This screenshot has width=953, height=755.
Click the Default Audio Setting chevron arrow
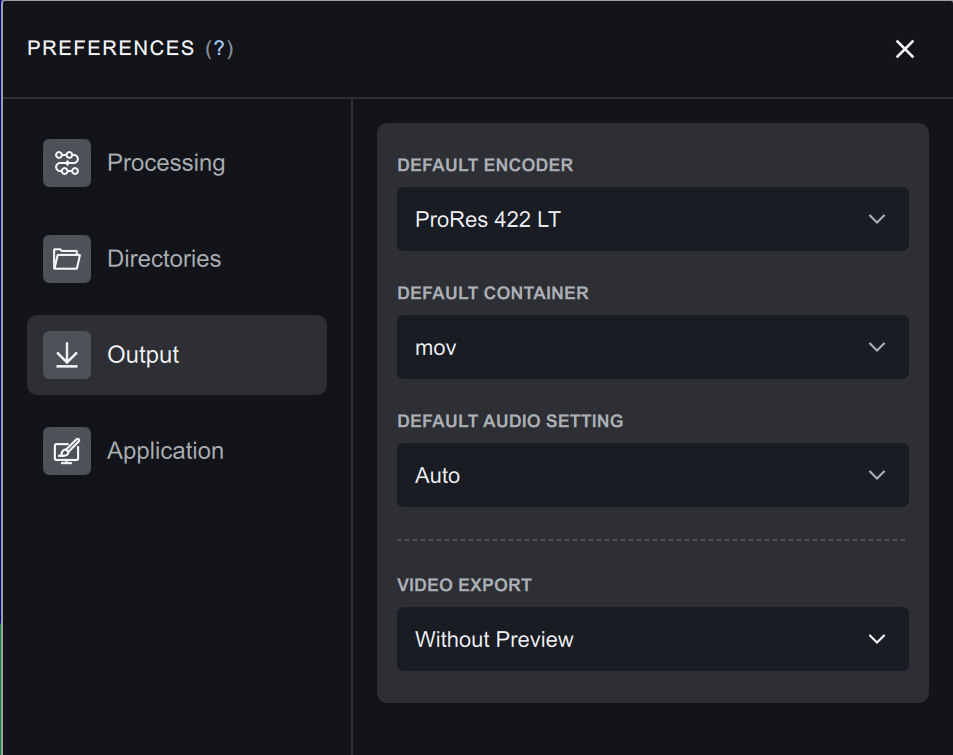click(x=877, y=475)
